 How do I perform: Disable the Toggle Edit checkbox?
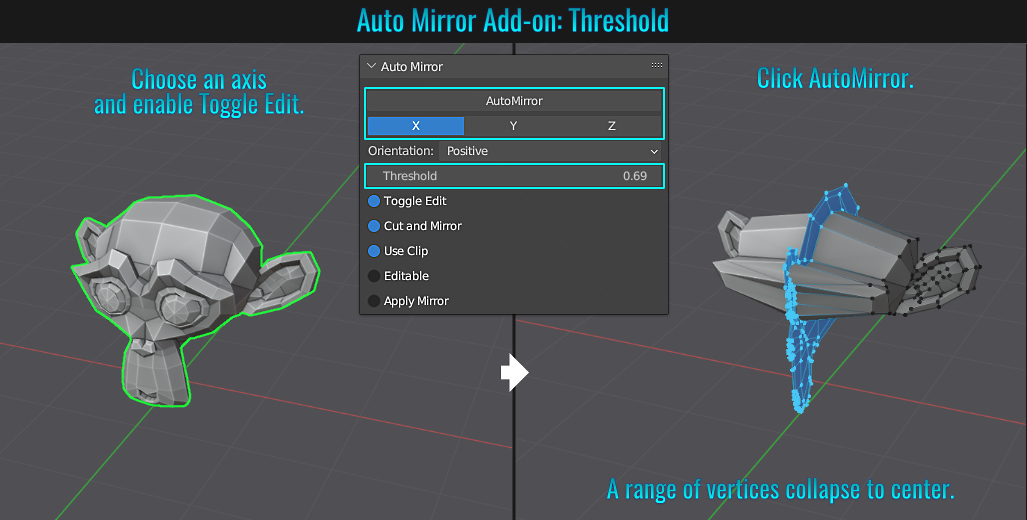(374, 201)
